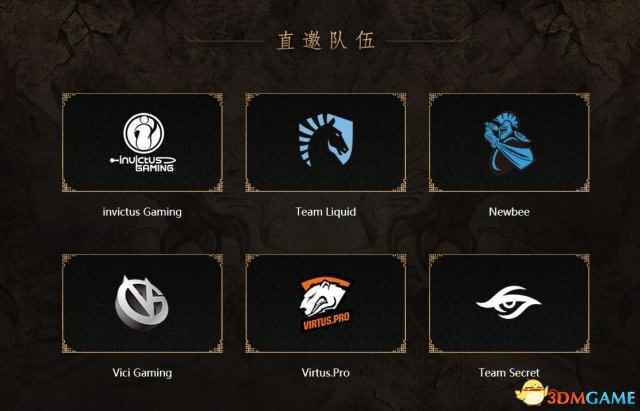The image size is (640, 411).
Task: Click the invictus GAMING wordmark in logo
Action: pos(143,163)
